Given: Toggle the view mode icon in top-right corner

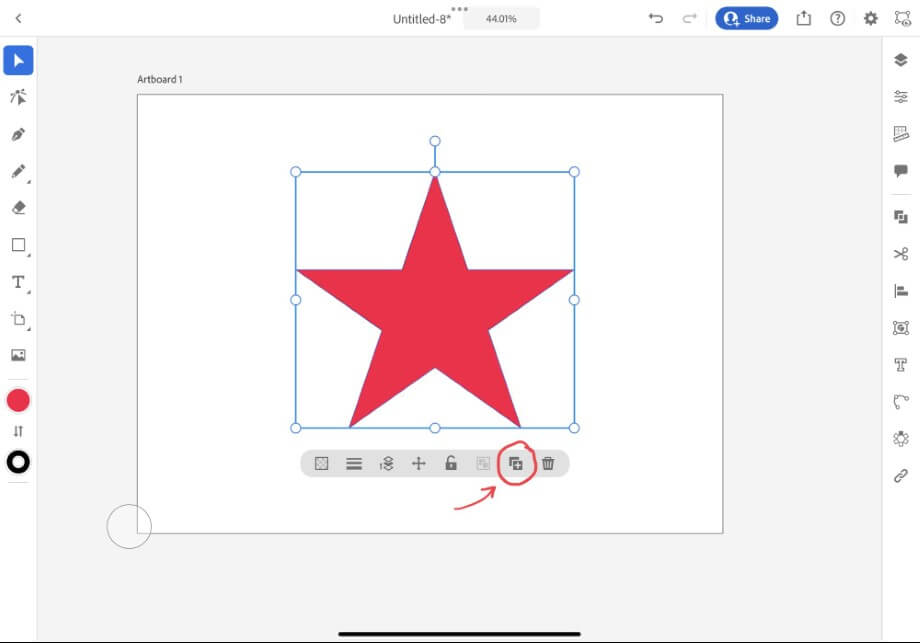Looking at the screenshot, I should click(902, 19).
